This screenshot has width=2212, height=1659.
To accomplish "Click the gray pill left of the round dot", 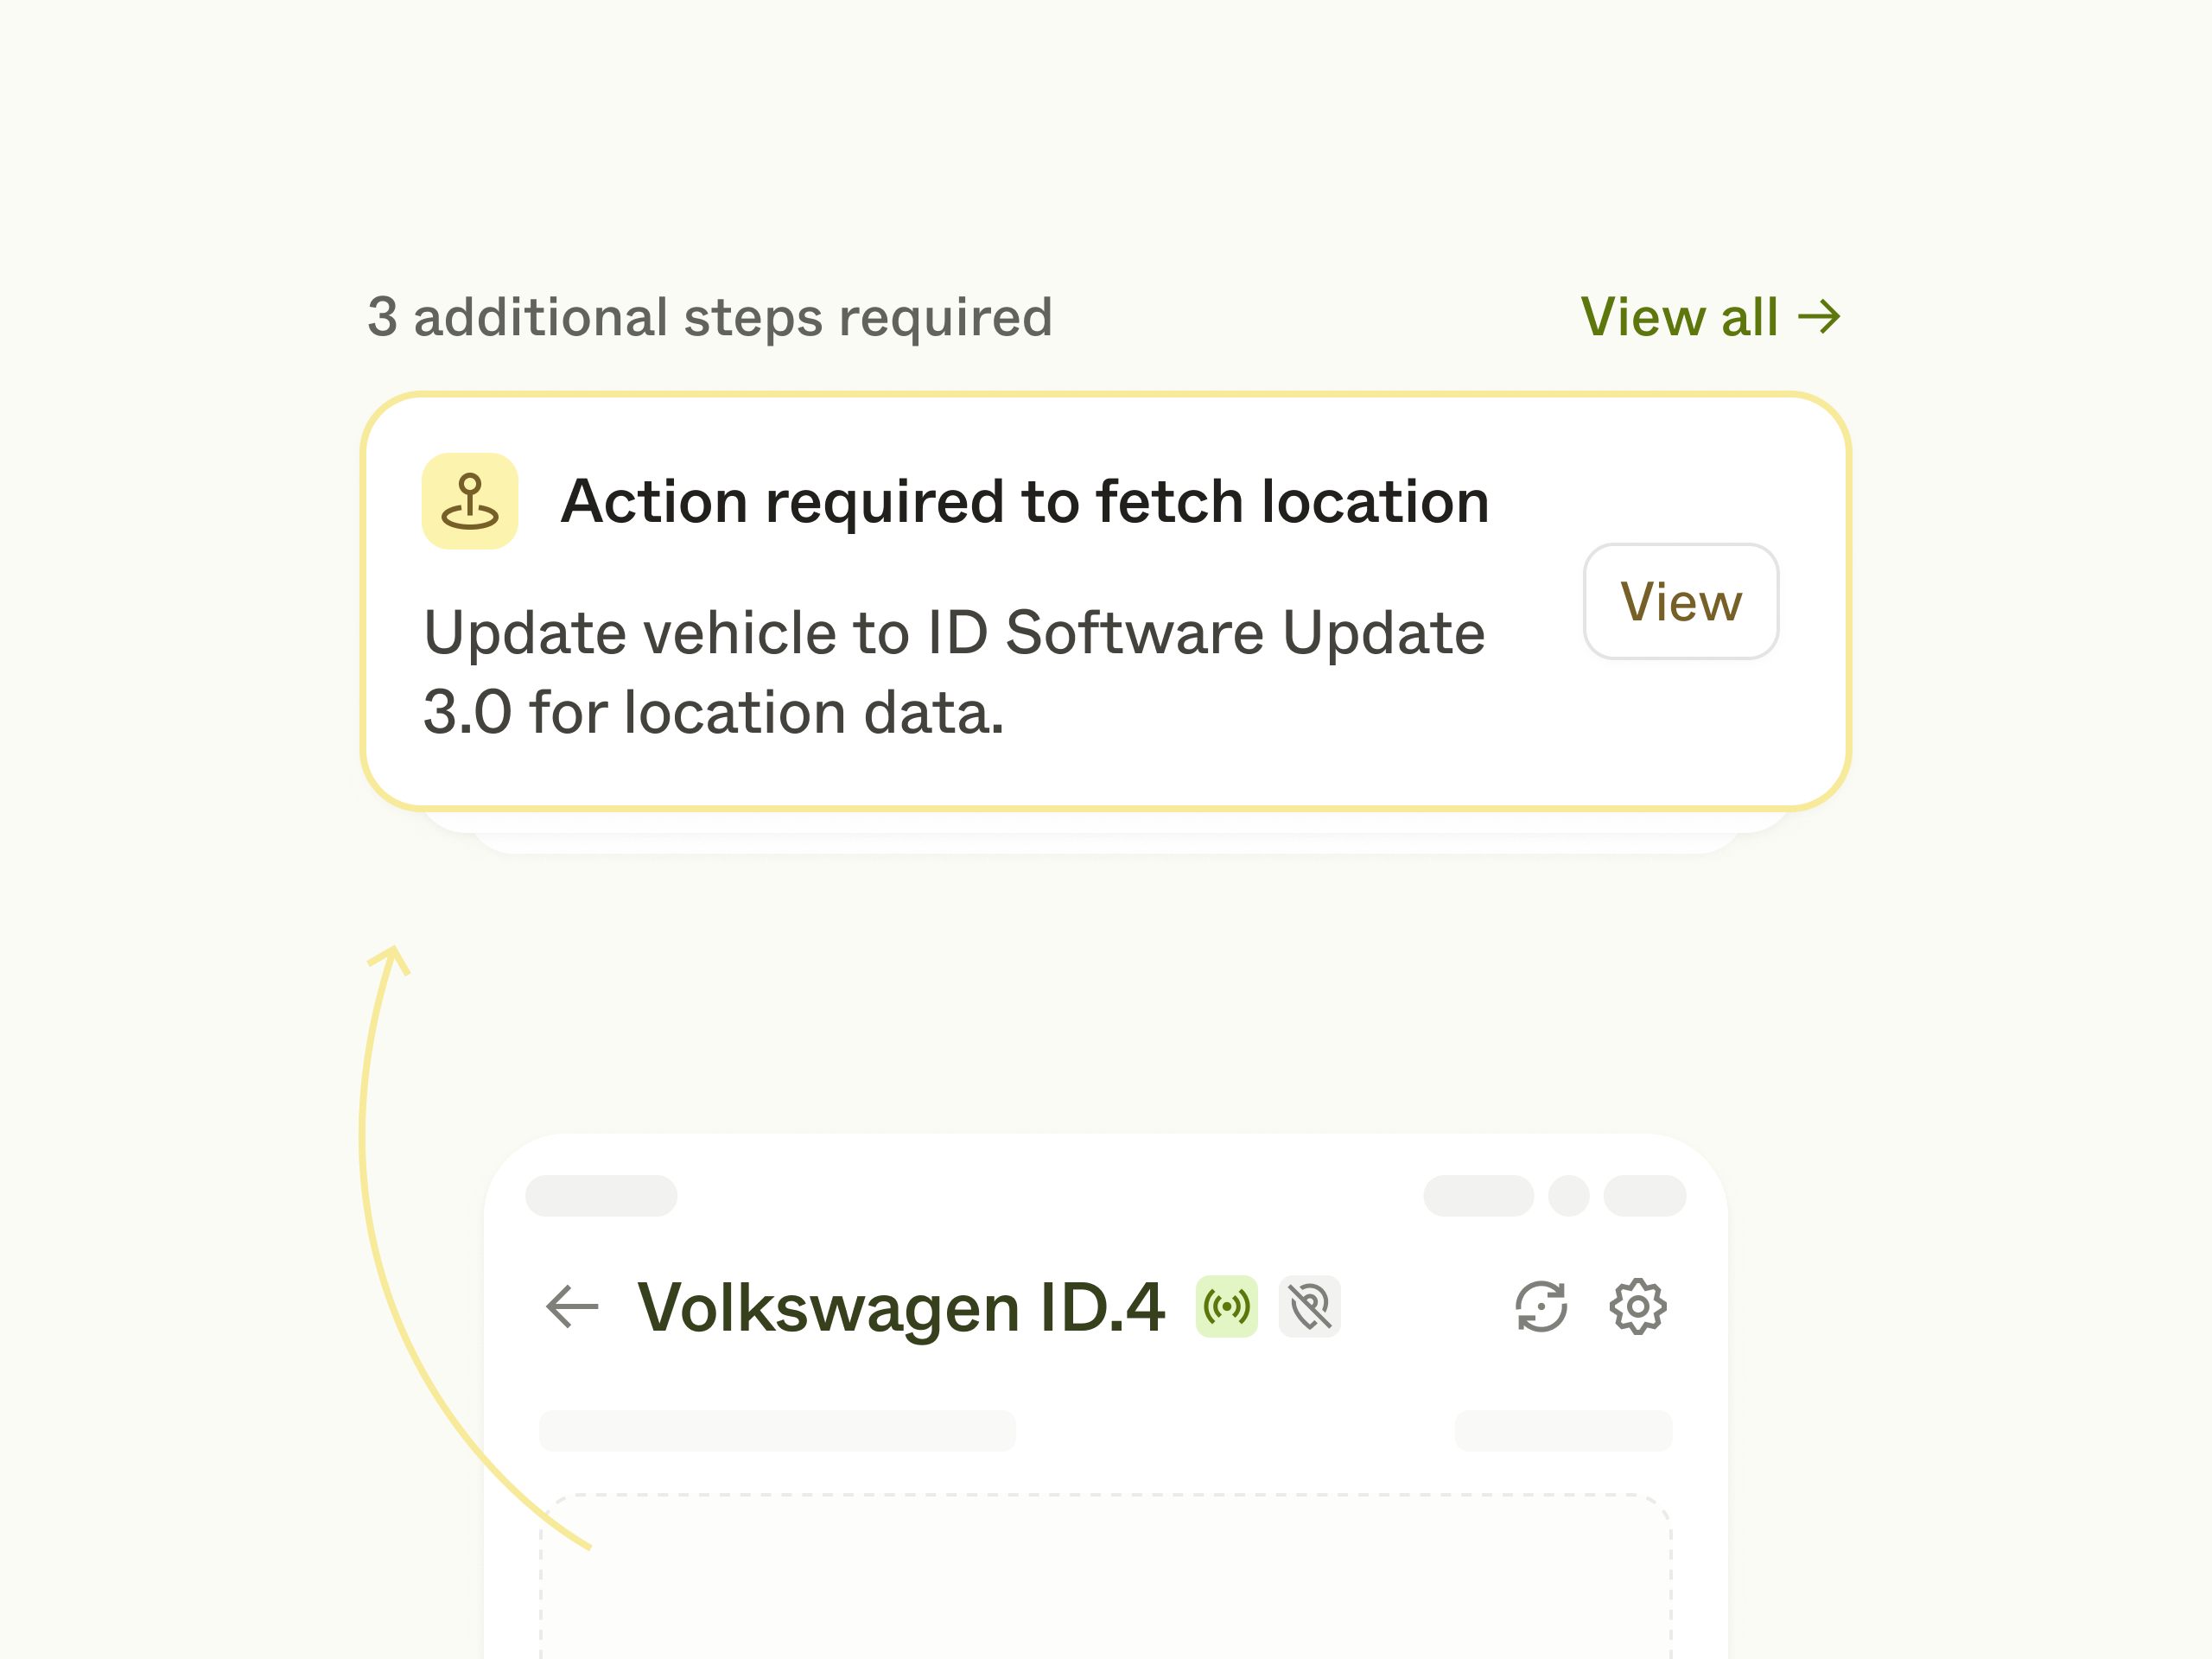I will click(1478, 1196).
